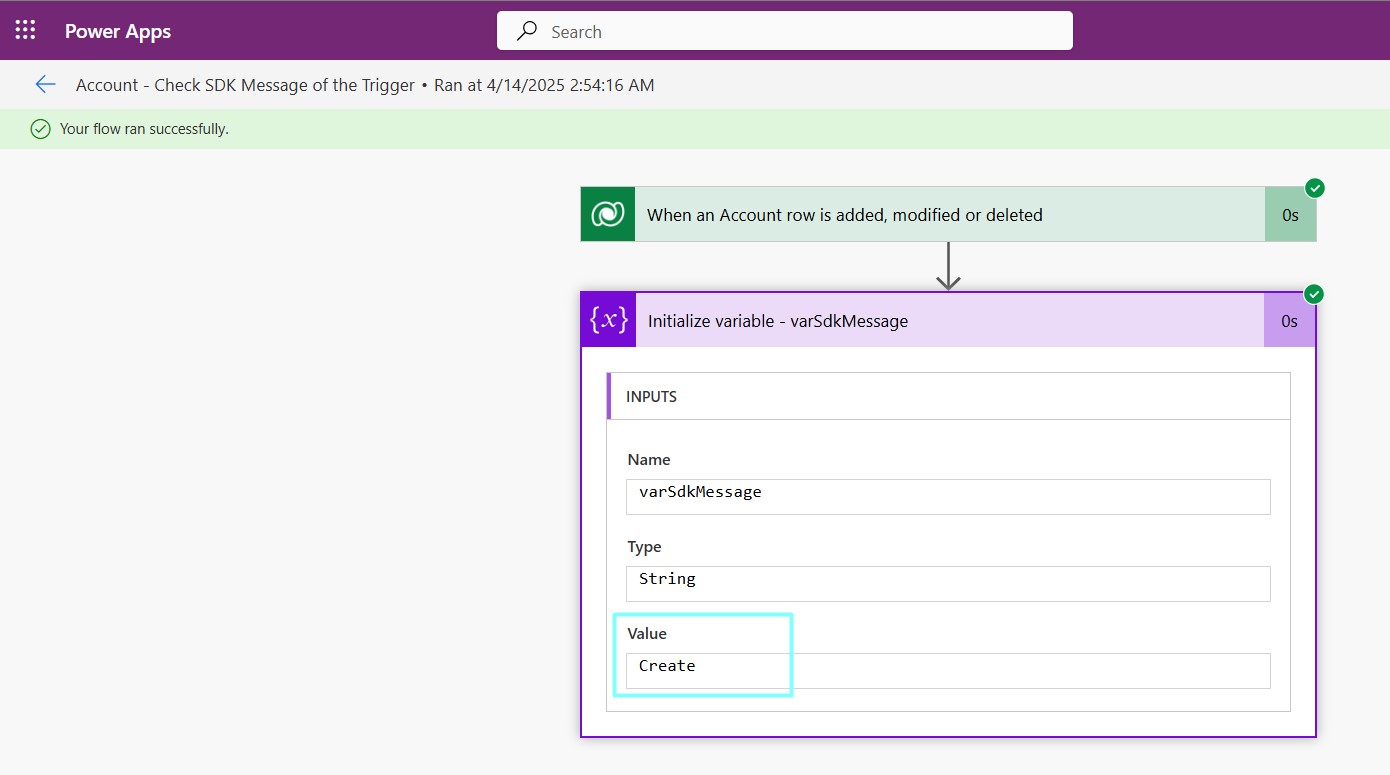The height and width of the screenshot is (775, 1390).
Task: Focus the Search input box
Action: 800,31
